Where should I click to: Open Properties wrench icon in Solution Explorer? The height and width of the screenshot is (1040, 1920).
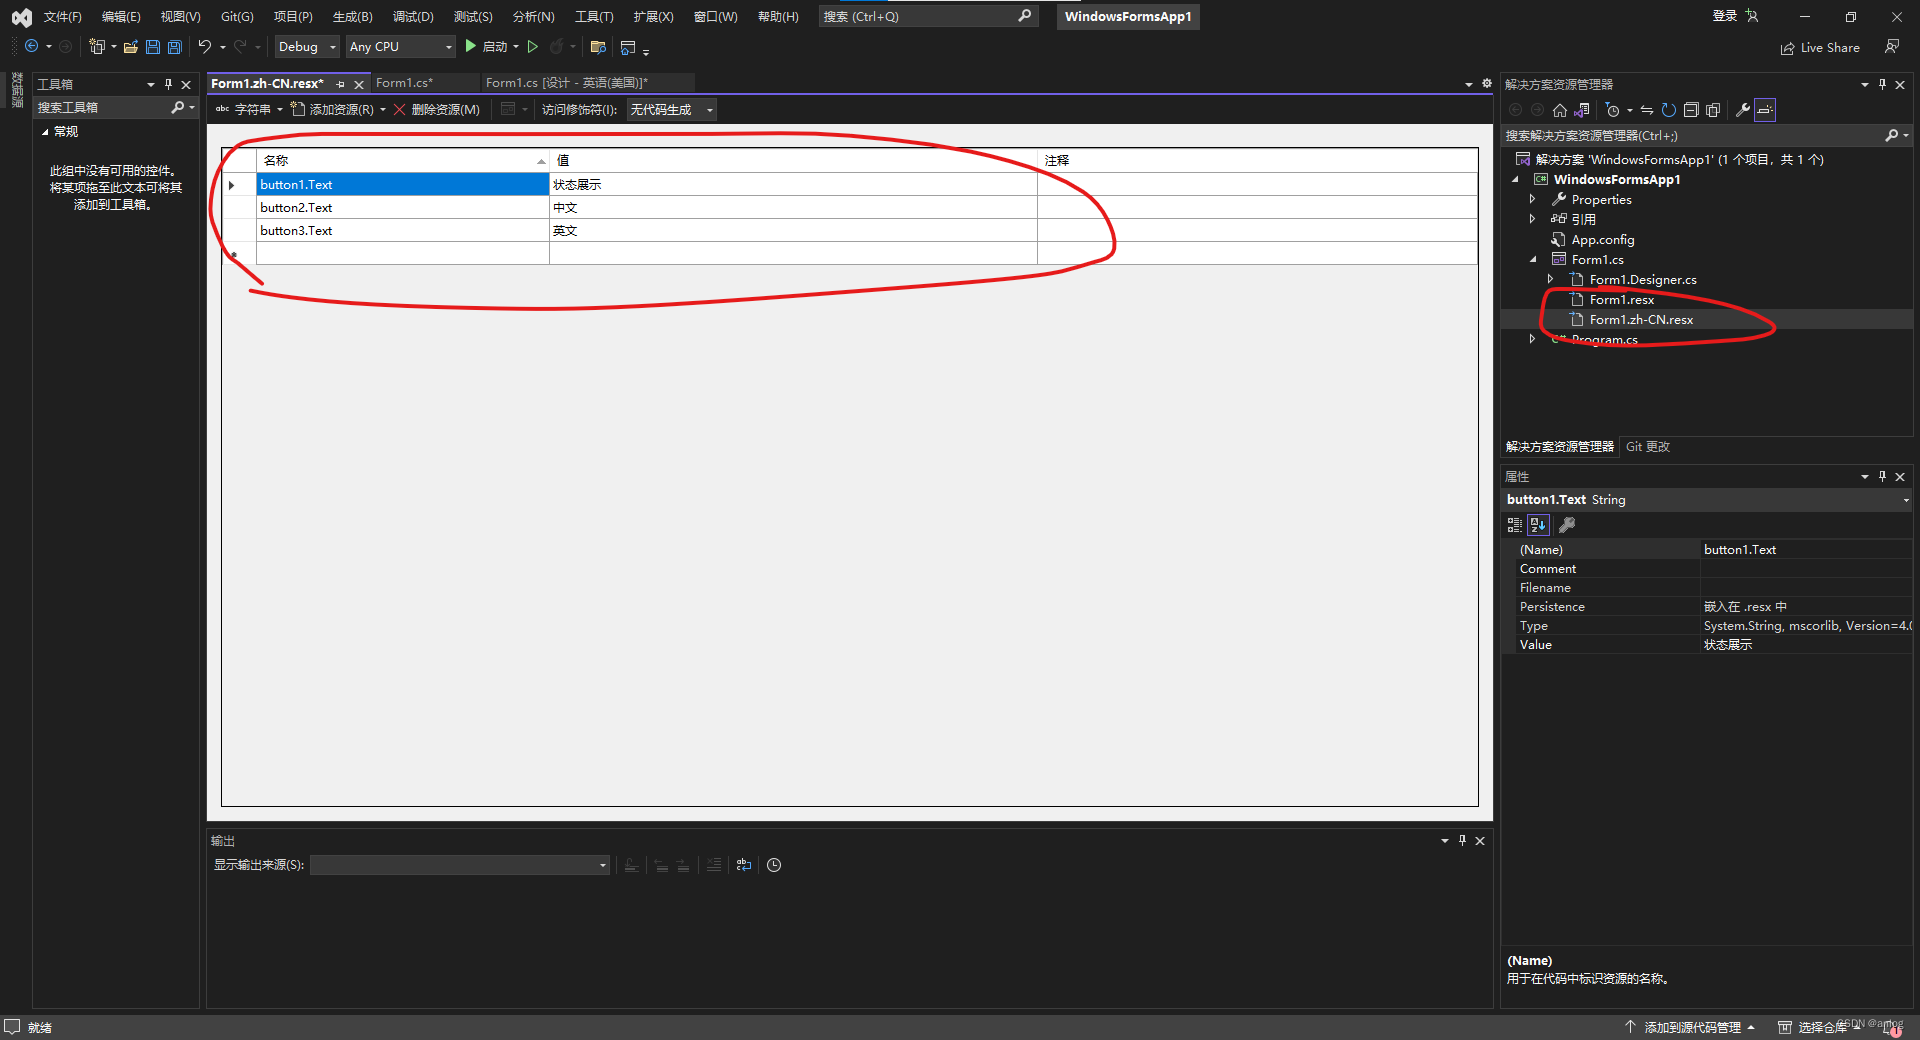(1743, 110)
